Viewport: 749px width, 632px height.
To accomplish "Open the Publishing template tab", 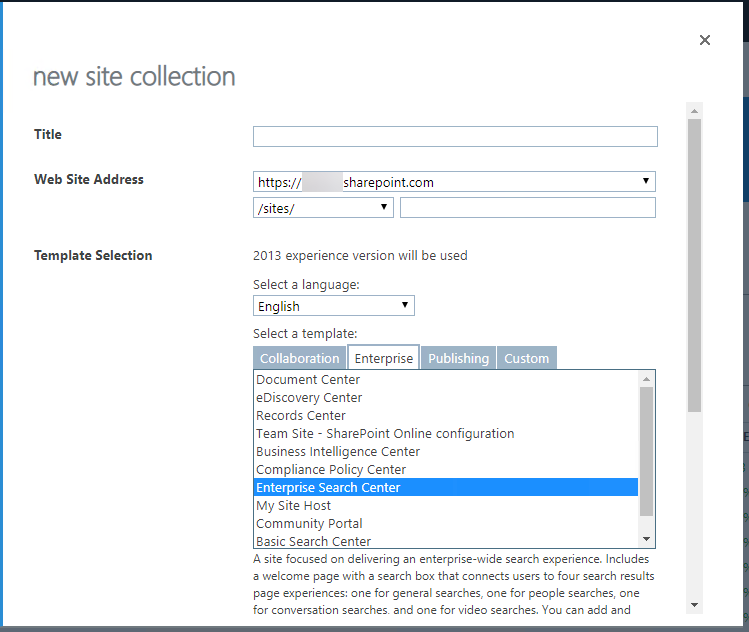I will 458,358.
